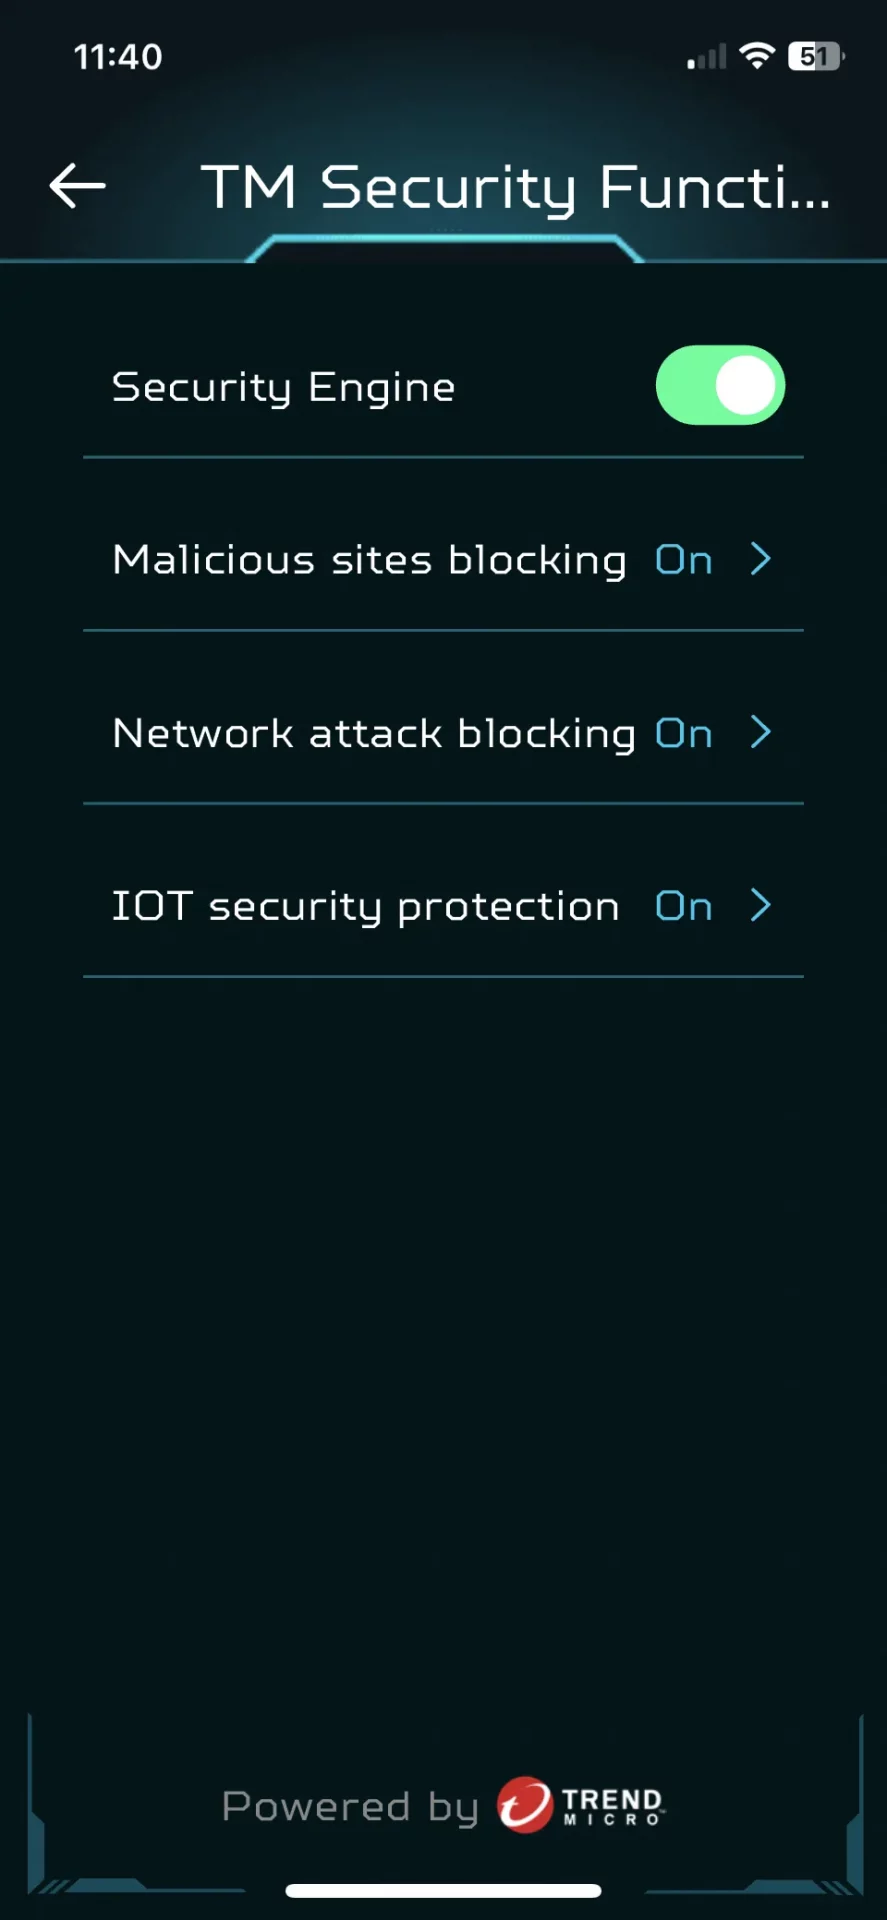Tap the home indicator bar

(443, 1890)
